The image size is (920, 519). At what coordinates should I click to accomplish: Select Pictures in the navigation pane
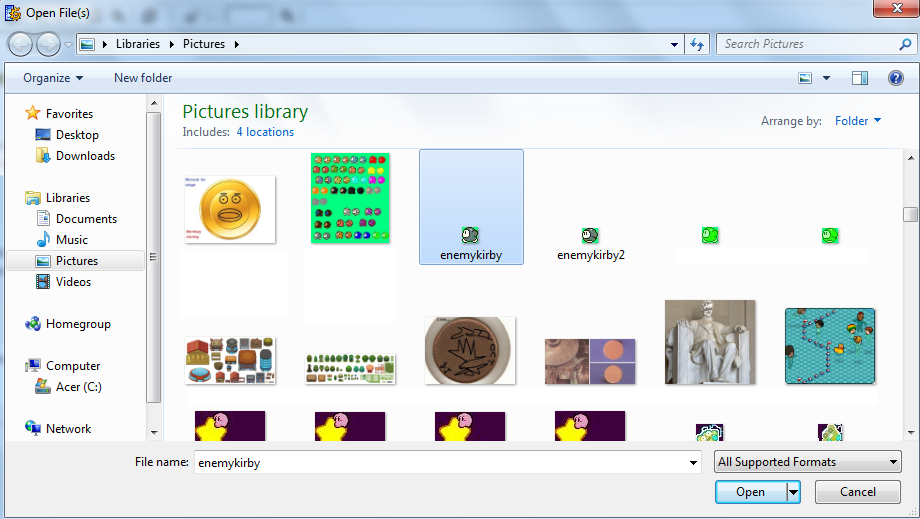[75, 261]
